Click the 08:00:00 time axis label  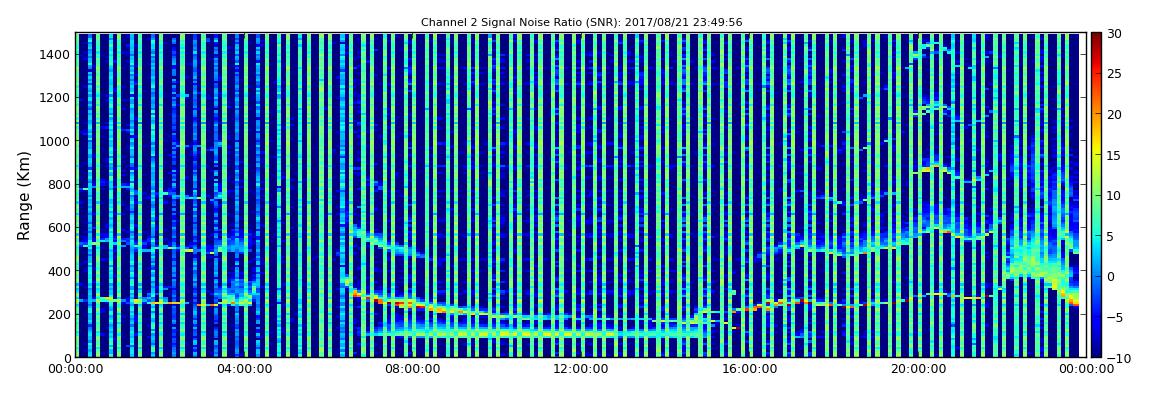[413, 369]
